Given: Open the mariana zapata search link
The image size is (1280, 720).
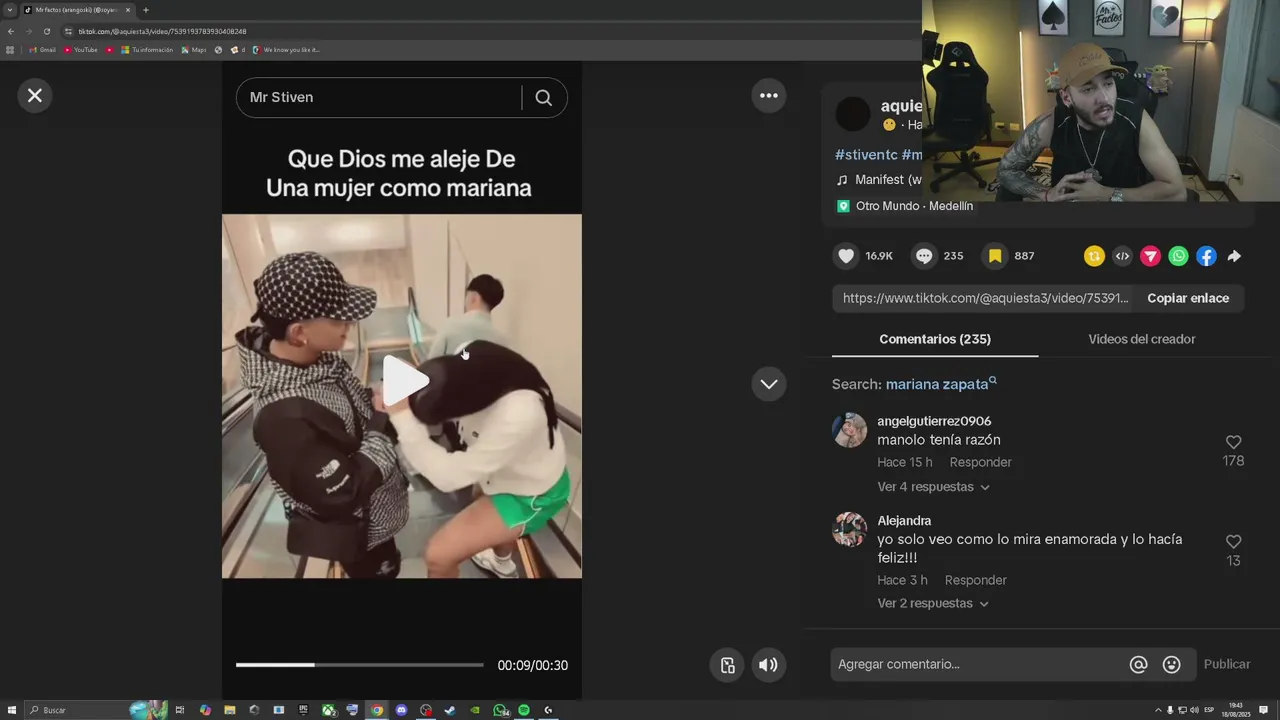Looking at the screenshot, I should [x=941, y=384].
